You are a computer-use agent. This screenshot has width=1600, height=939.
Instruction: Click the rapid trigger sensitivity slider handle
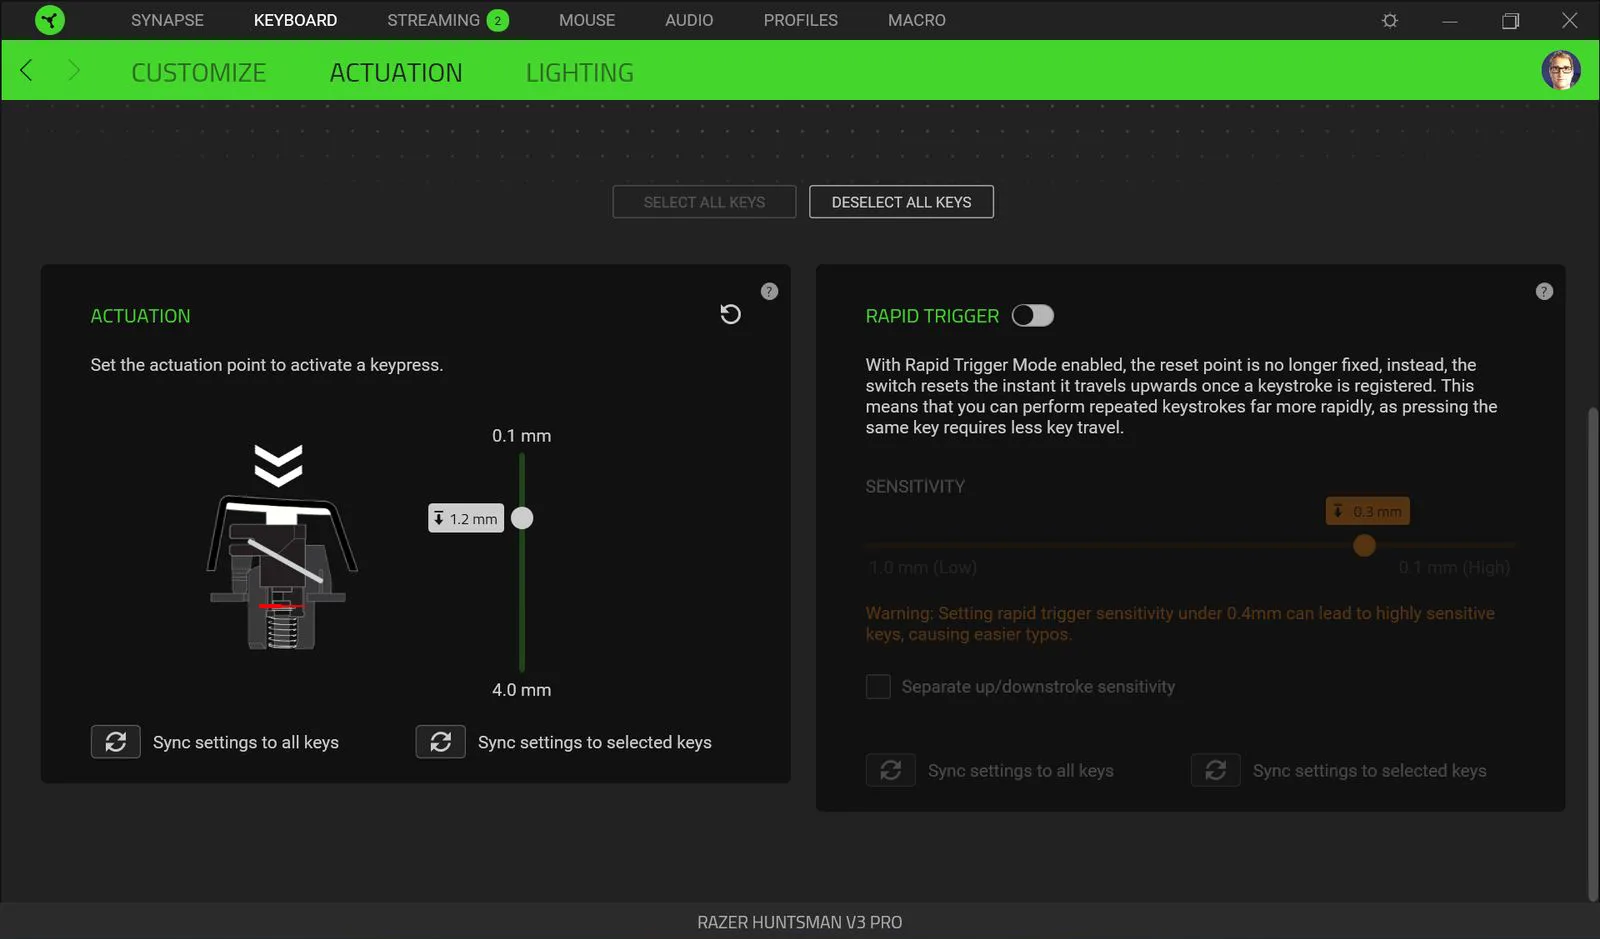coord(1364,545)
